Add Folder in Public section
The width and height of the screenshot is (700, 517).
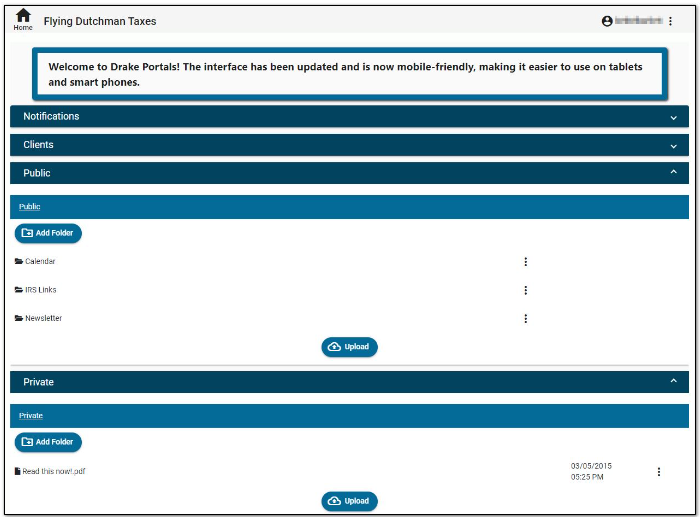pyautogui.click(x=48, y=233)
